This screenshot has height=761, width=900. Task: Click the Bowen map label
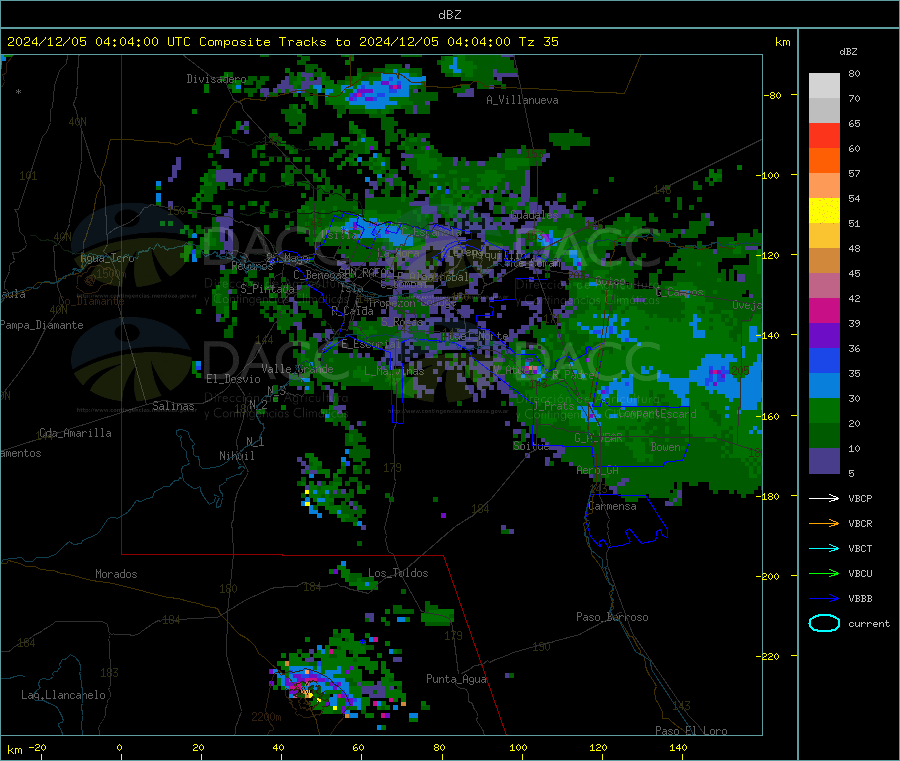pos(666,447)
